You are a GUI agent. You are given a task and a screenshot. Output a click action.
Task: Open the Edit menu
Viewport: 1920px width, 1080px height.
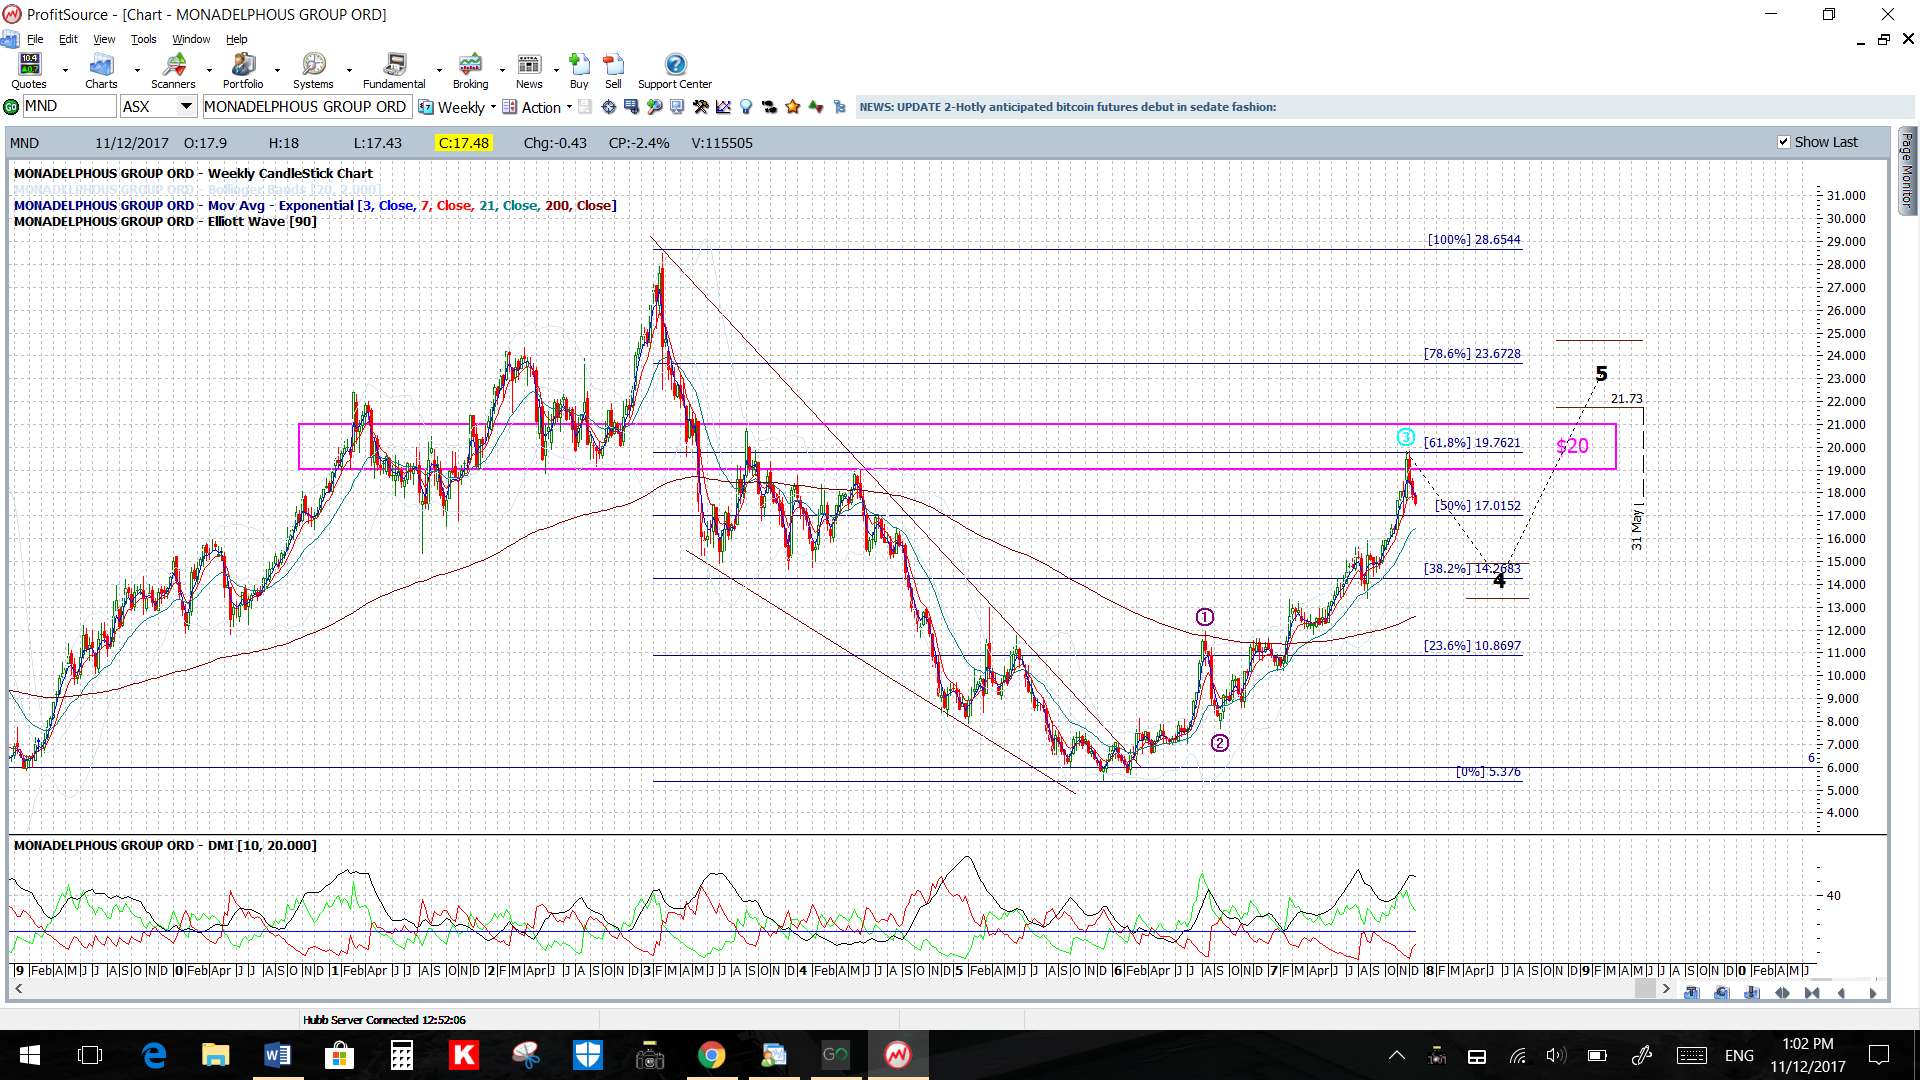[68, 39]
